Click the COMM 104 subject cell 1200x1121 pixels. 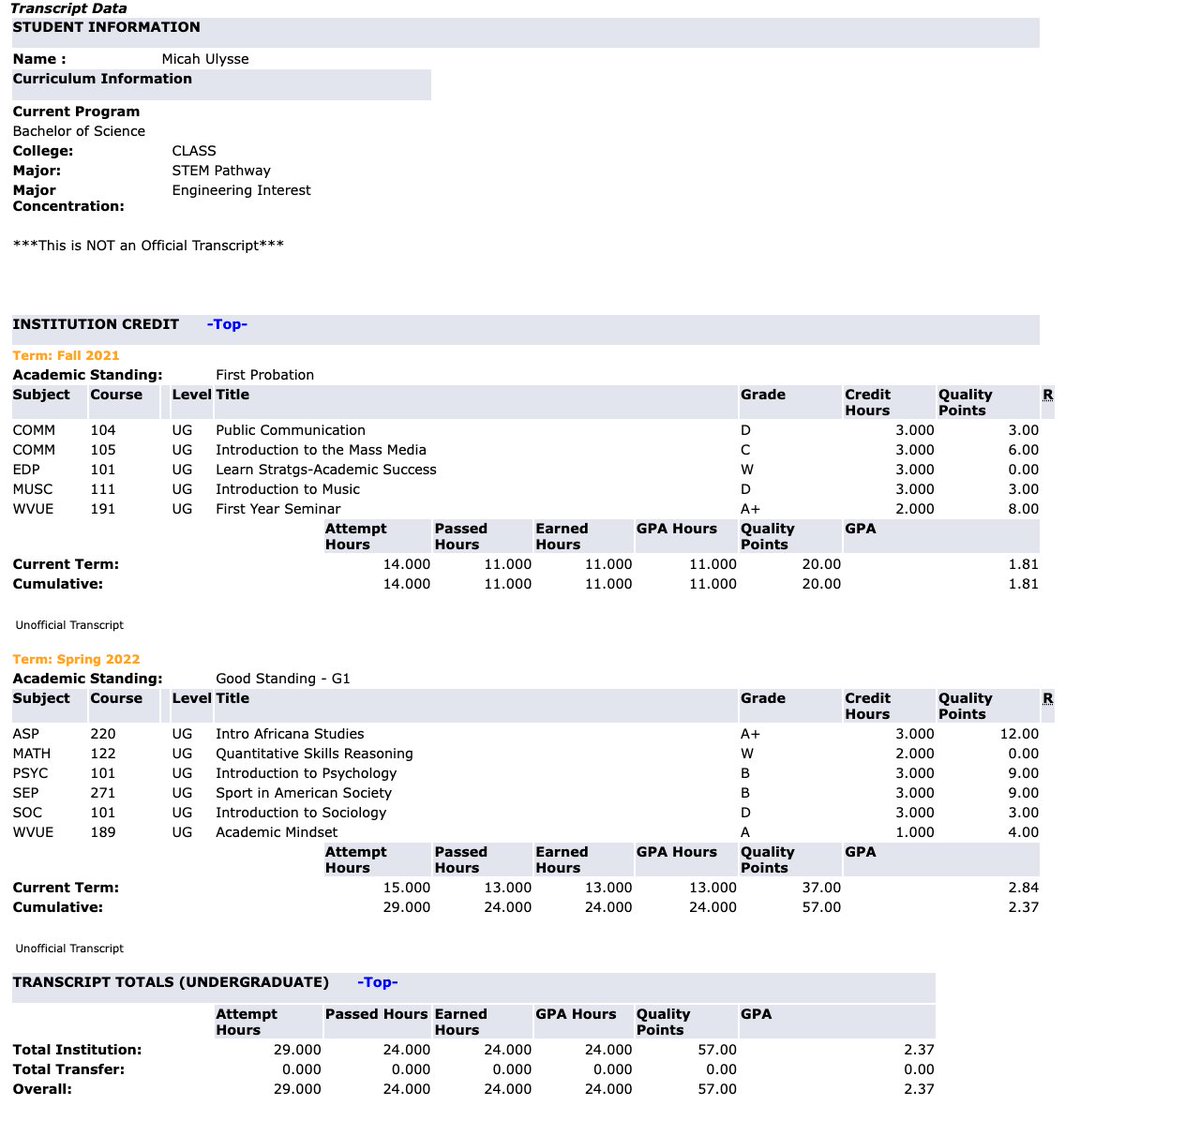coord(34,430)
